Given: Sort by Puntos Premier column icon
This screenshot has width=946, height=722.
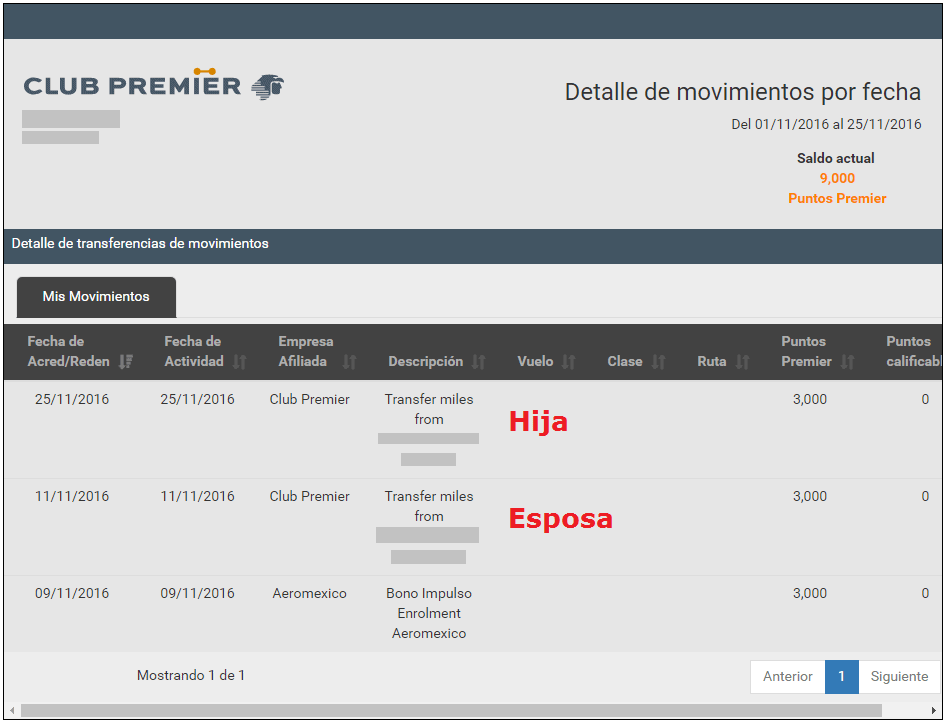Looking at the screenshot, I should pyautogui.click(x=848, y=361).
